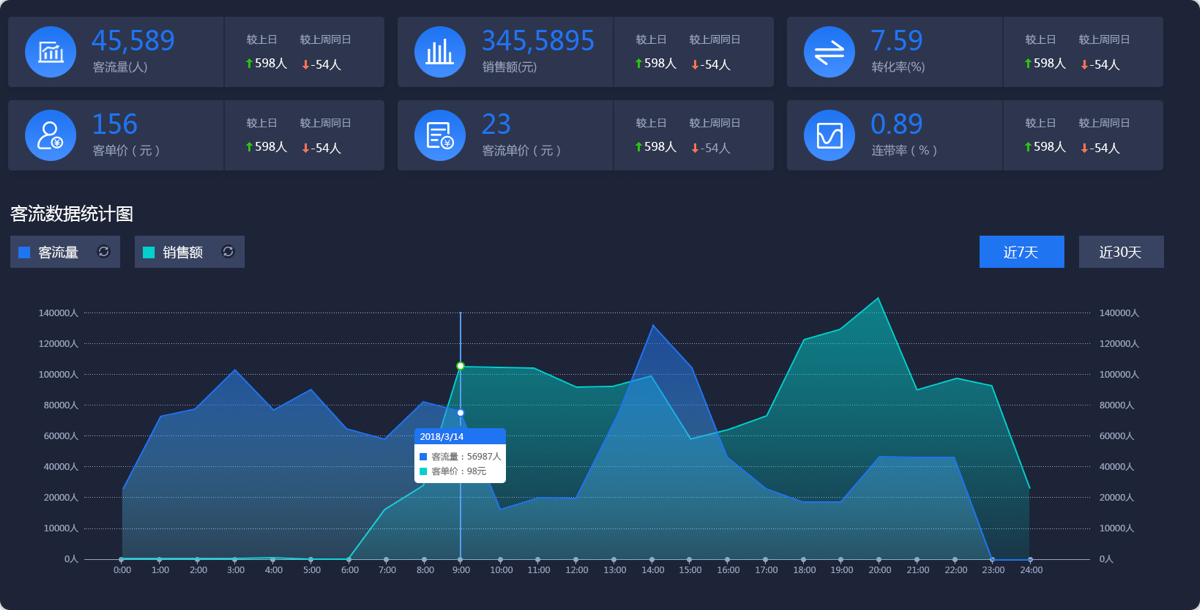Screen dimensions: 1200x610
Task: Click the conversion rate arrows icon
Action: click(x=829, y=52)
